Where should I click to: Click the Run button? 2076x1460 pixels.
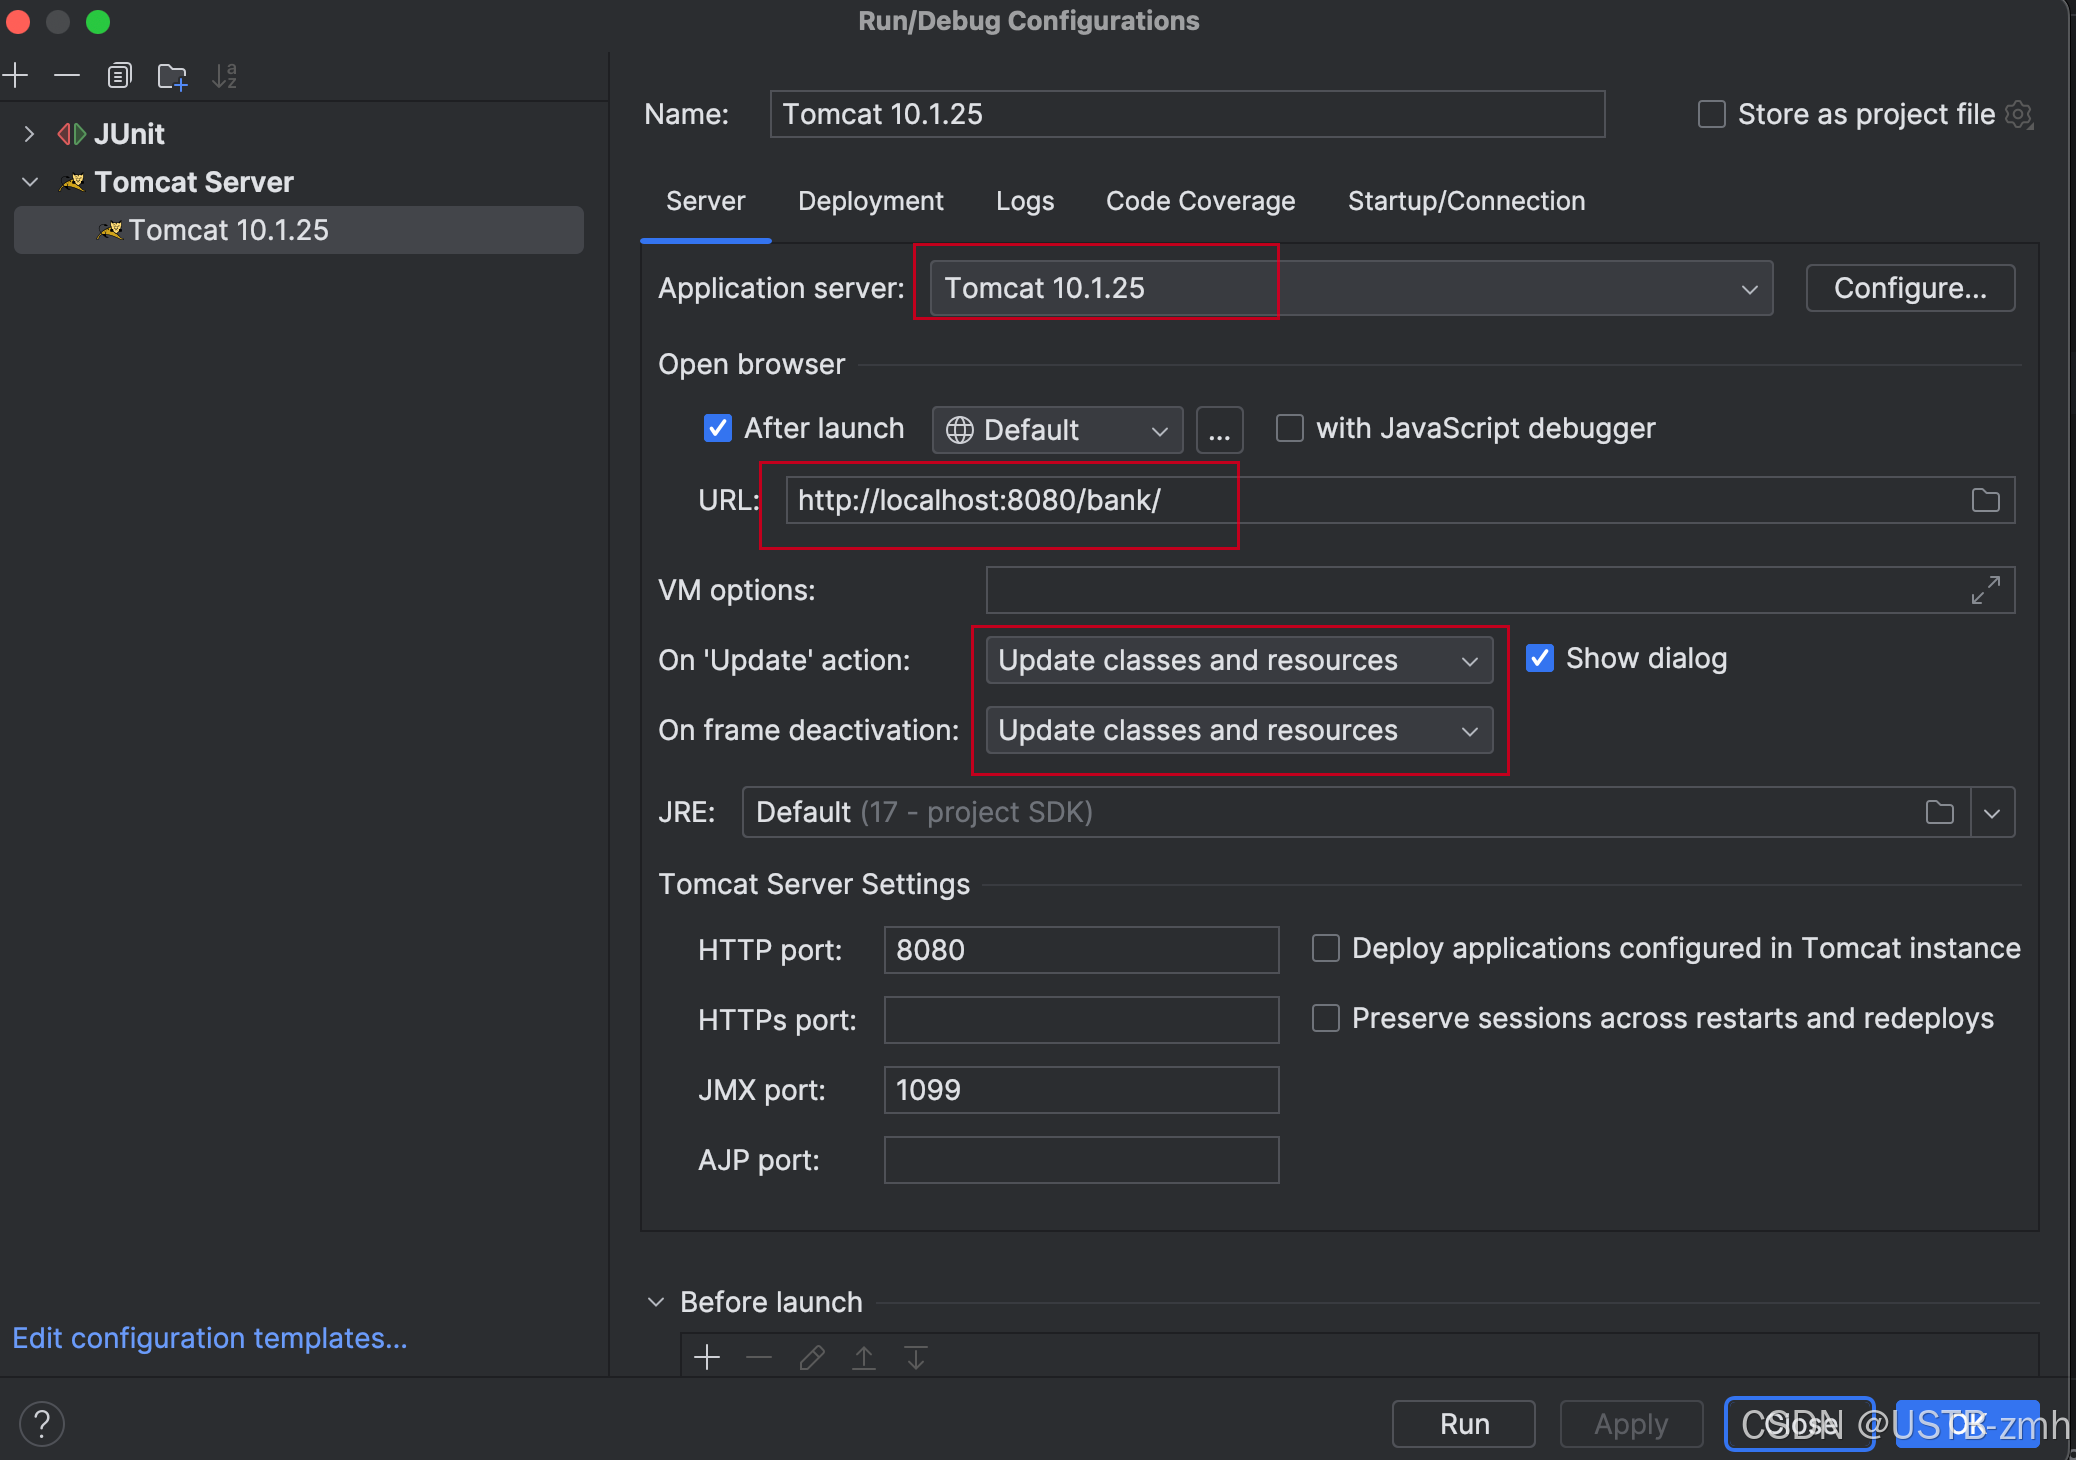1464,1424
